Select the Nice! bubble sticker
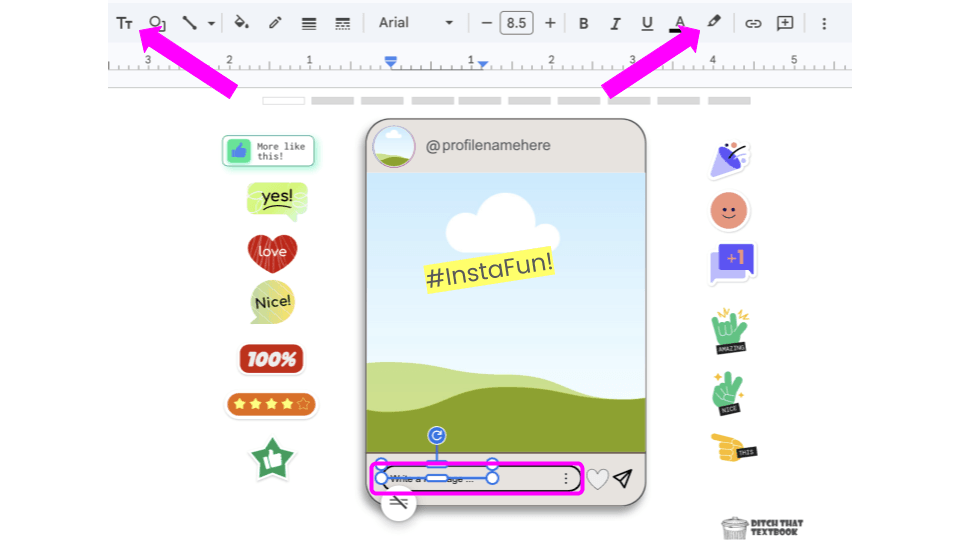The height and width of the screenshot is (540, 960). coord(272,302)
